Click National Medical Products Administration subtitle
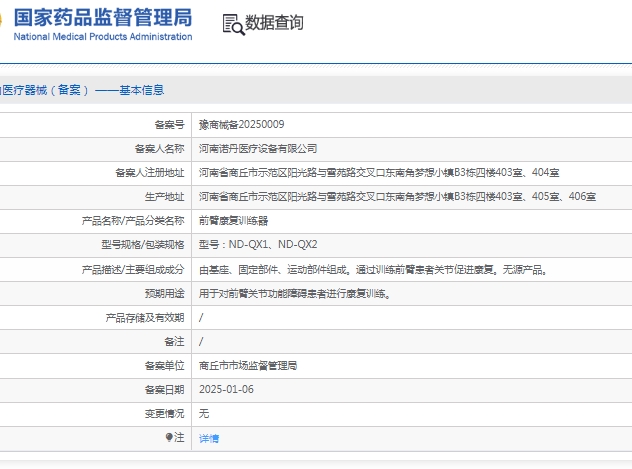Viewport: 632px width, 469px height. pos(103,37)
